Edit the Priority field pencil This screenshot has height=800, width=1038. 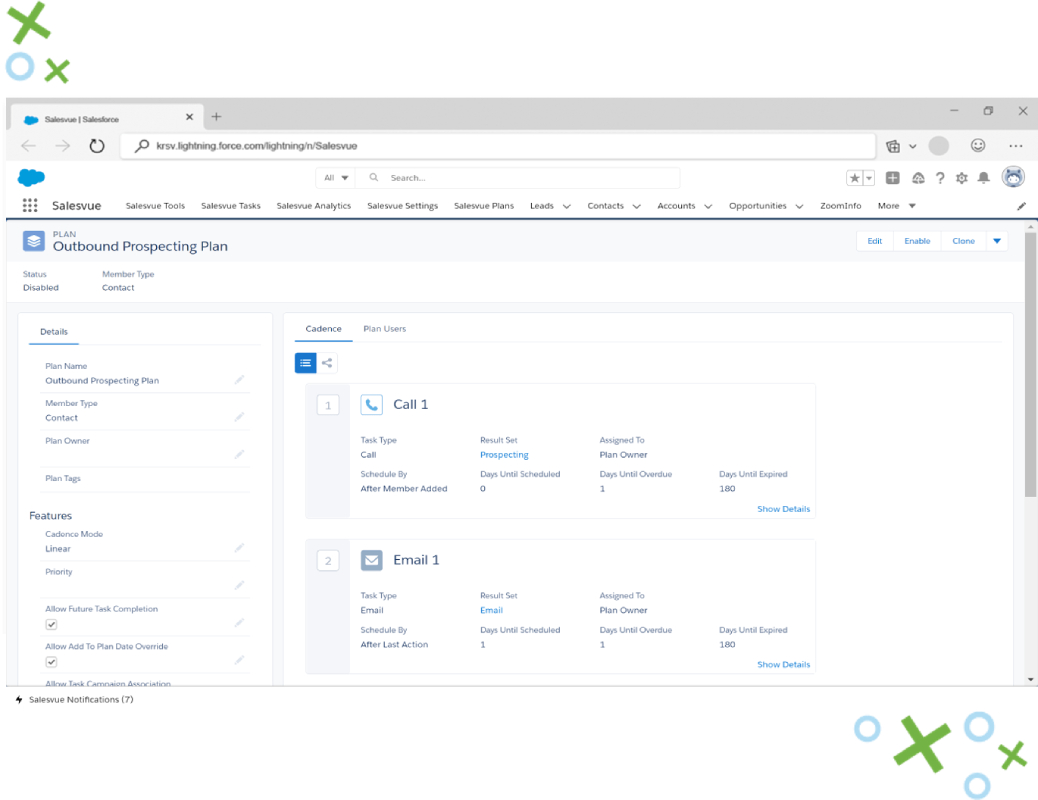tap(239, 585)
